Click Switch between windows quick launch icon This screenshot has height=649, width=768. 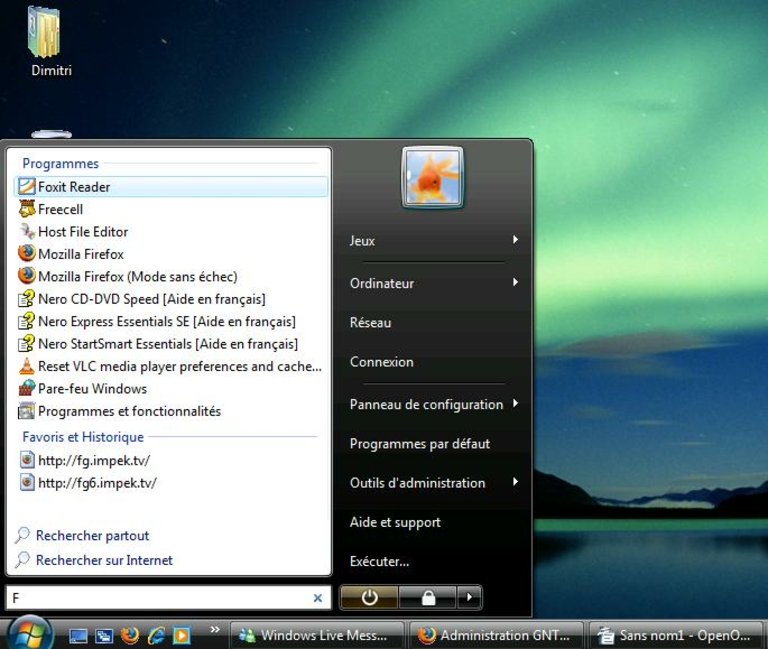click(104, 636)
